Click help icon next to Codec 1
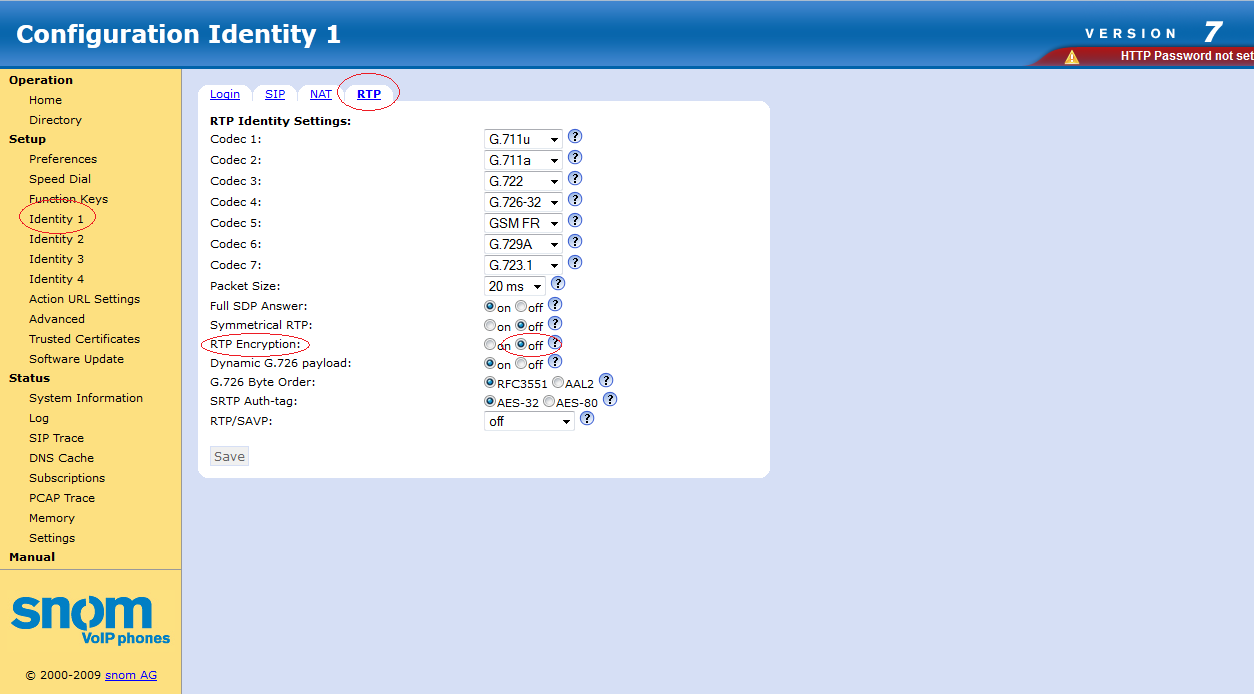The height and width of the screenshot is (694, 1254). pos(575,137)
